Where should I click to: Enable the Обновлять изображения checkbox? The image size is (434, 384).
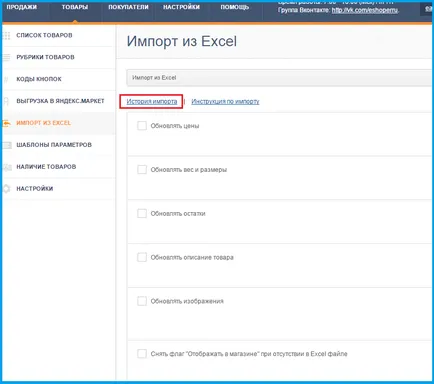point(142,301)
